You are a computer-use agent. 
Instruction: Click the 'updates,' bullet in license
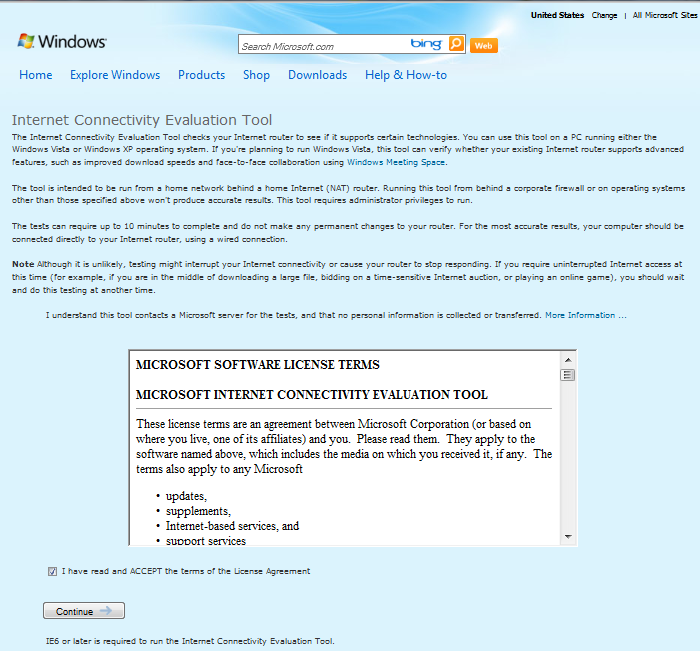(186, 496)
